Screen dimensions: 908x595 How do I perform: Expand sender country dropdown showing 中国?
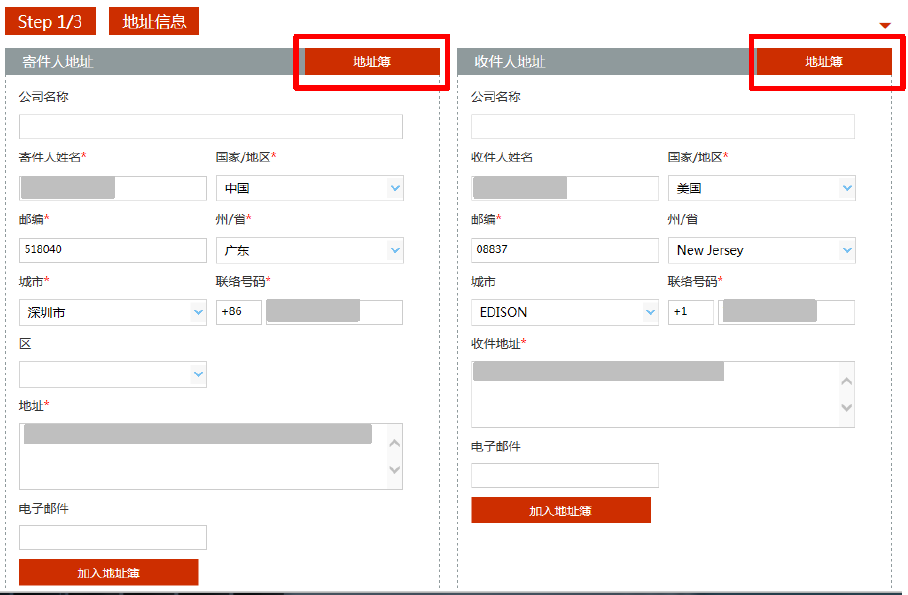coord(310,188)
